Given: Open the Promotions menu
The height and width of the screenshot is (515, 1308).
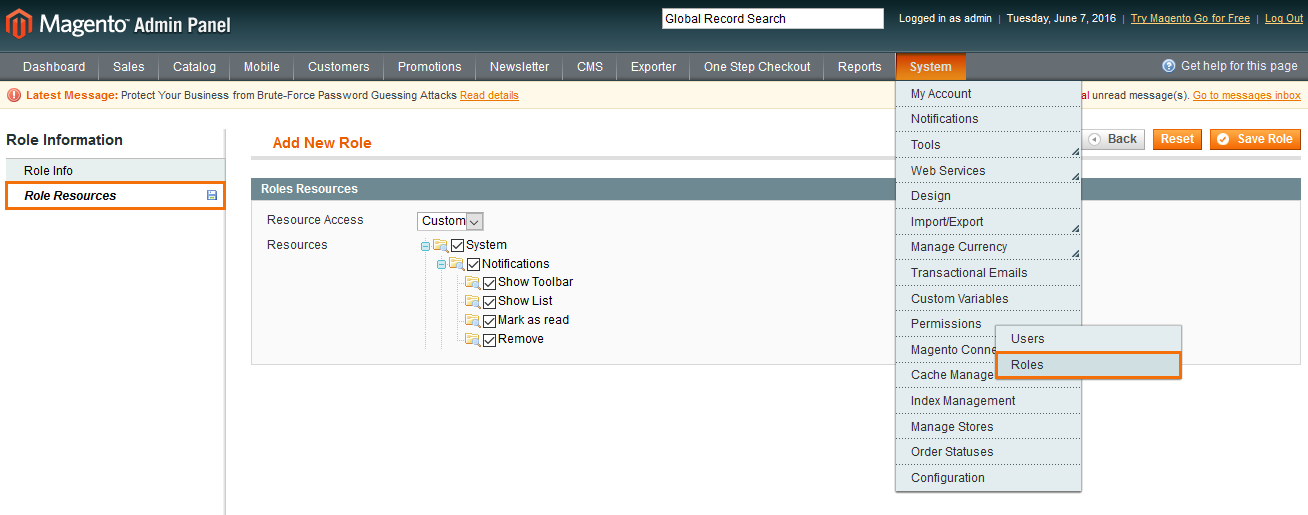Looking at the screenshot, I should tap(430, 67).
